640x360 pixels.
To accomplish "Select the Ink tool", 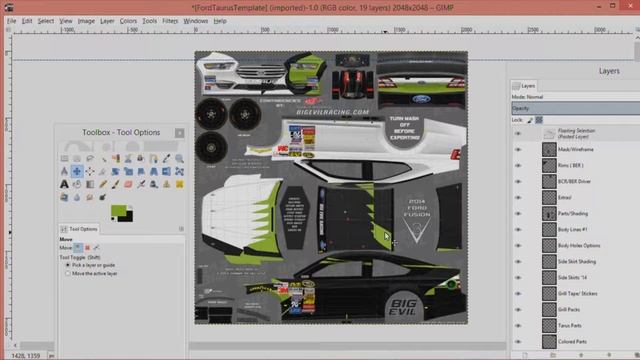I will (x=154, y=184).
